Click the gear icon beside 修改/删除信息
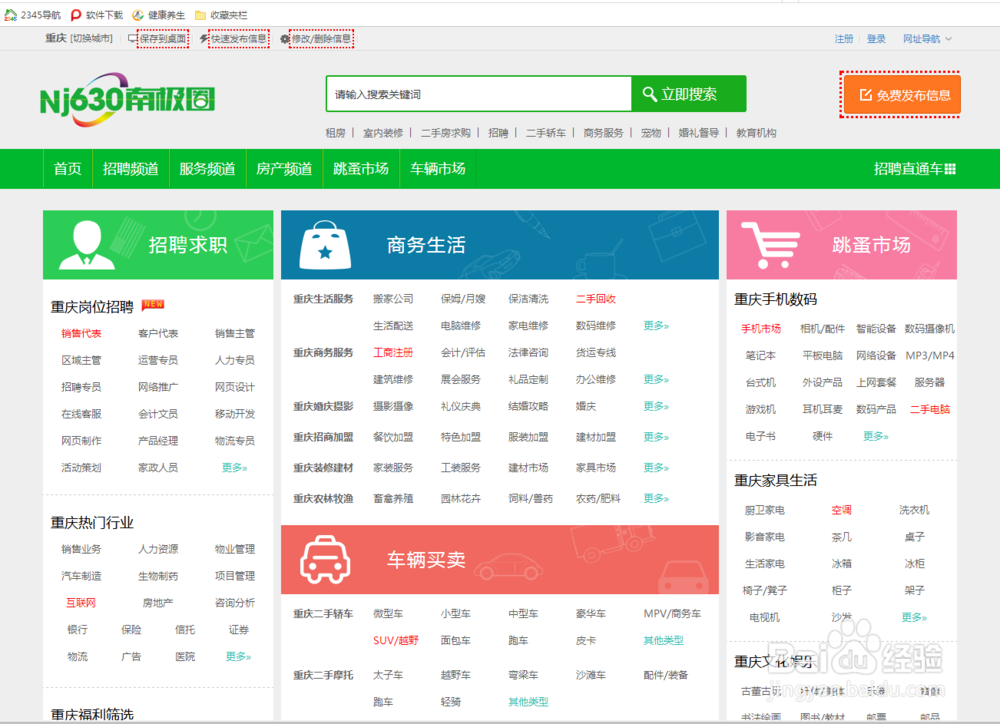 coord(286,36)
